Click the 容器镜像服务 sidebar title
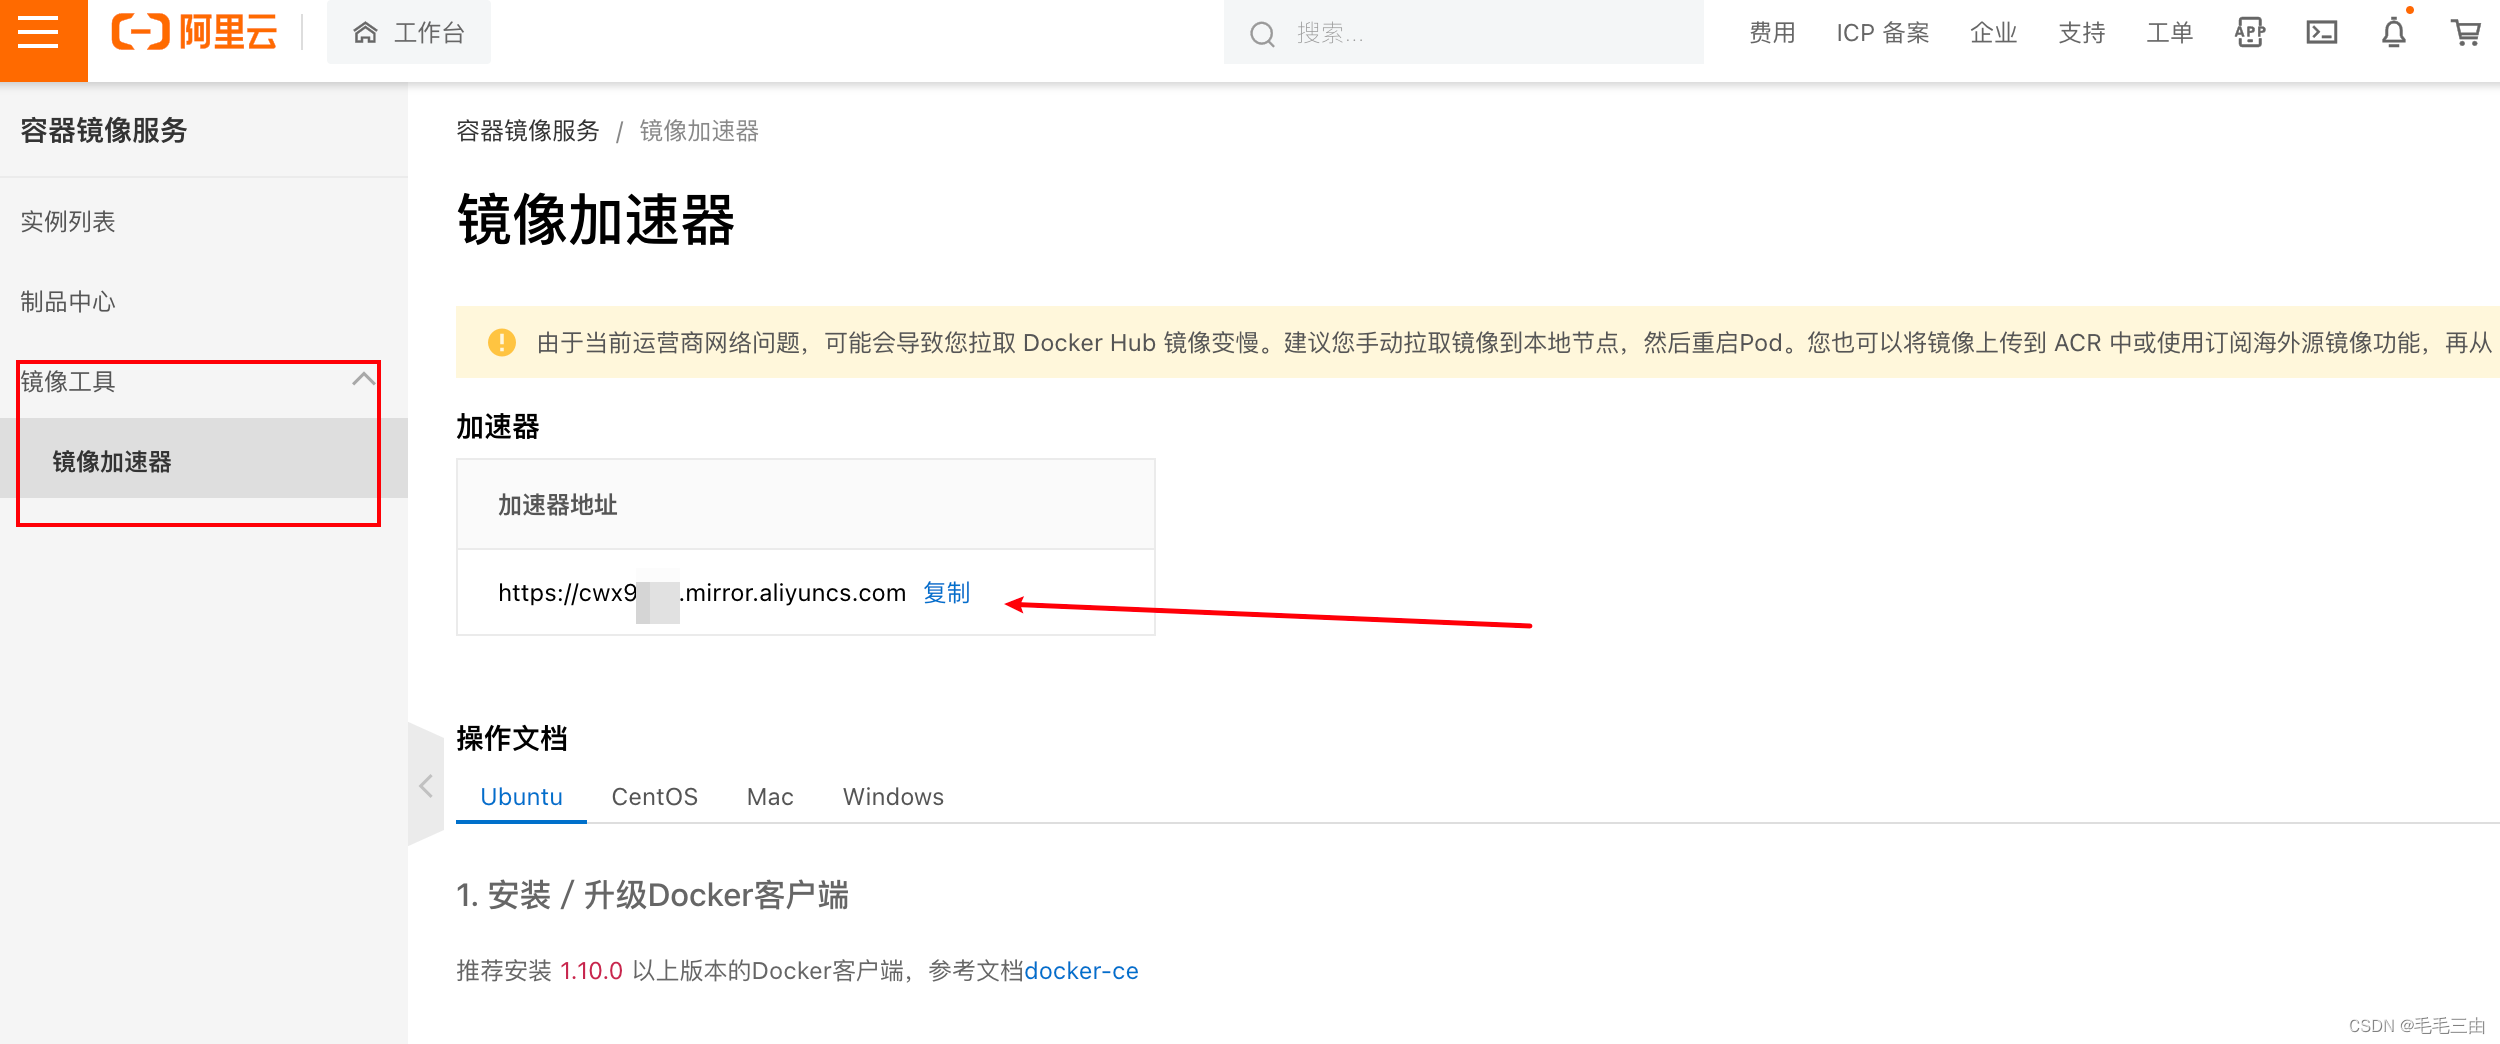This screenshot has height=1044, width=2500. 104,130
